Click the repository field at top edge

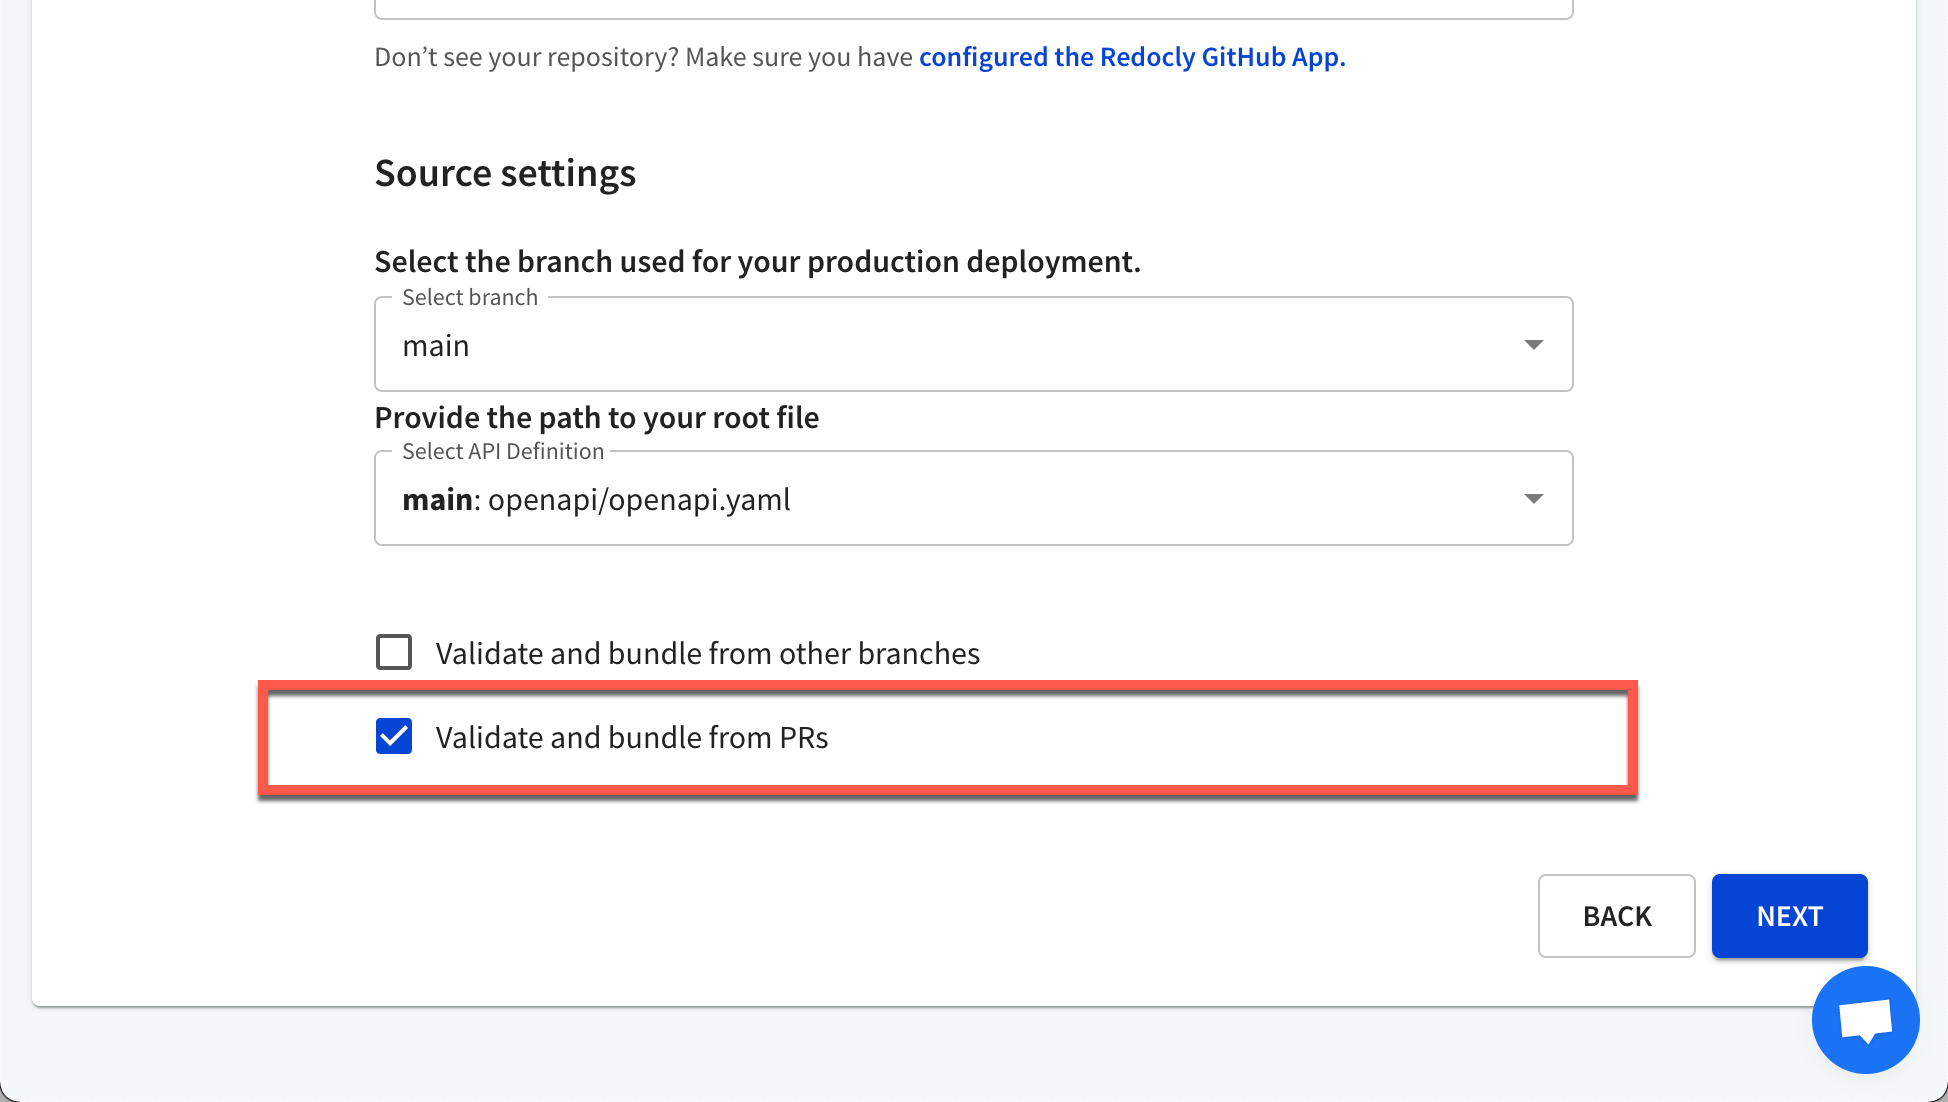pos(973,9)
